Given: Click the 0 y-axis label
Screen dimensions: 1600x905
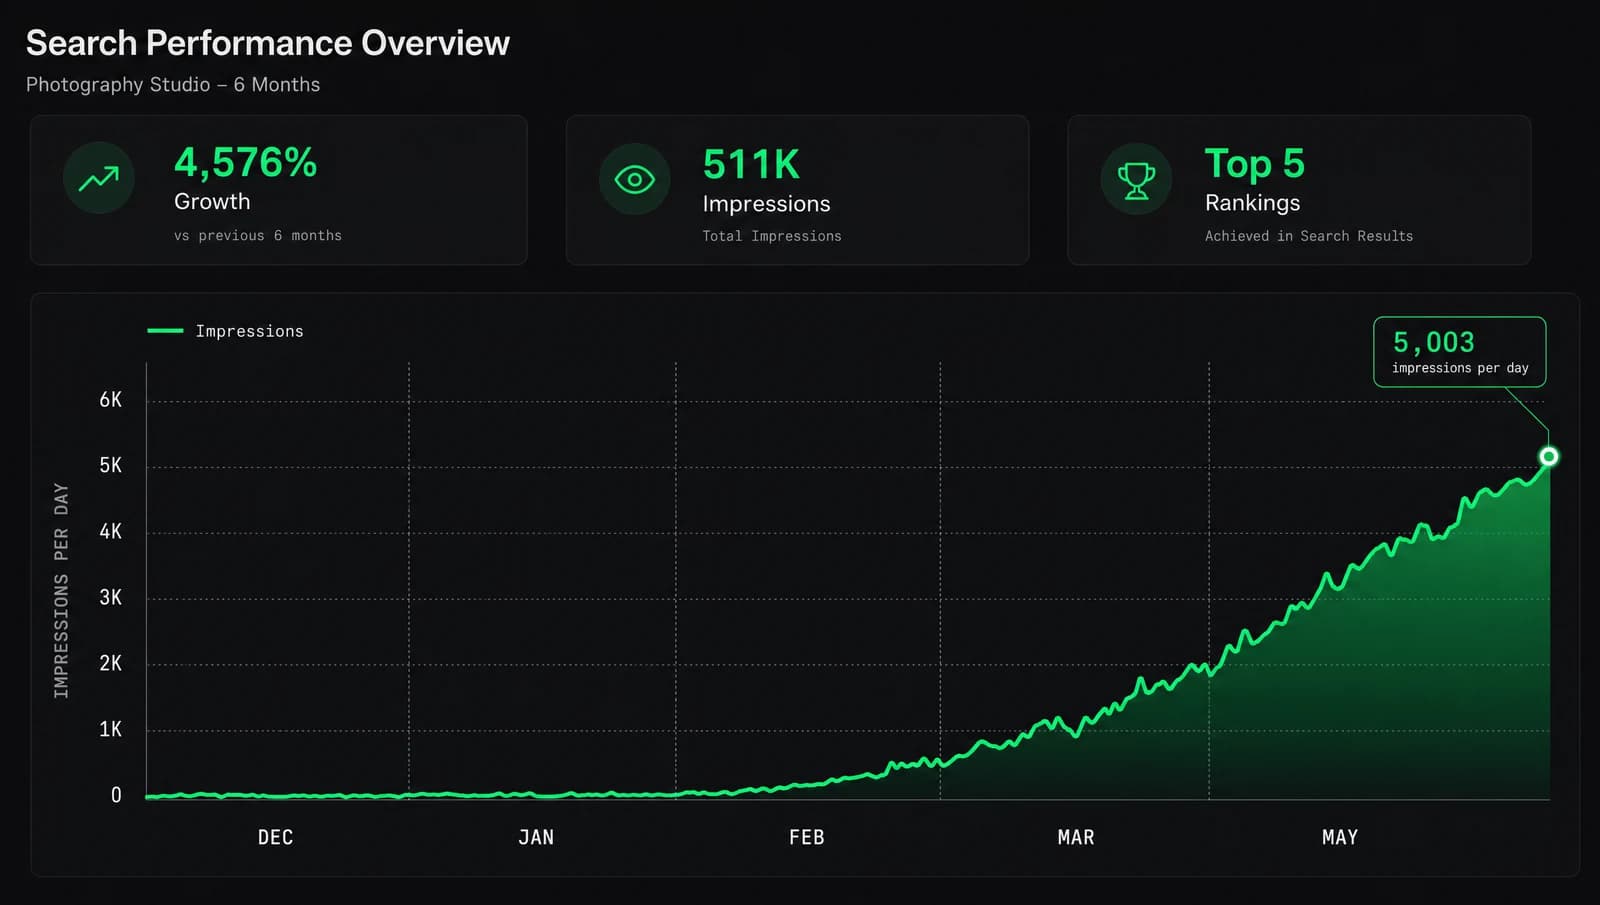Looking at the screenshot, I should pyautogui.click(x=116, y=796).
